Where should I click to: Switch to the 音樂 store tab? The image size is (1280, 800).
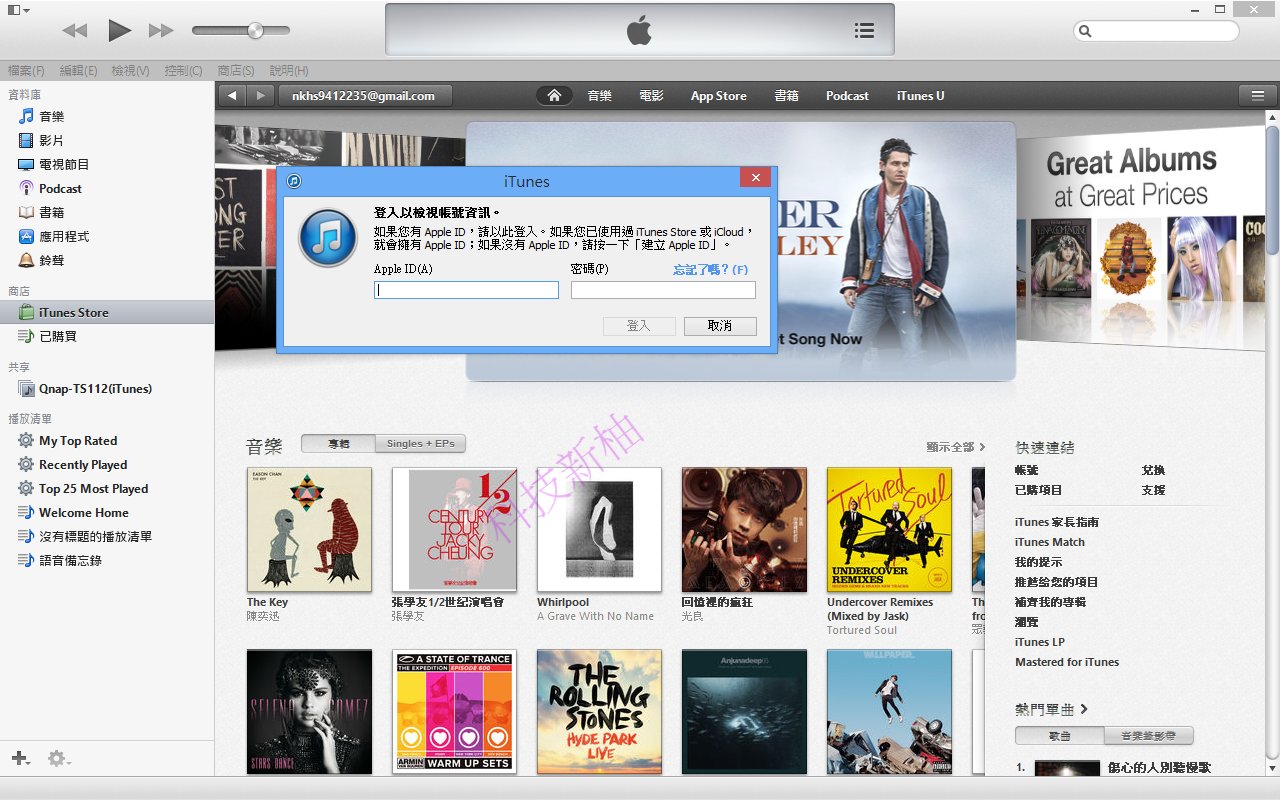[599, 95]
